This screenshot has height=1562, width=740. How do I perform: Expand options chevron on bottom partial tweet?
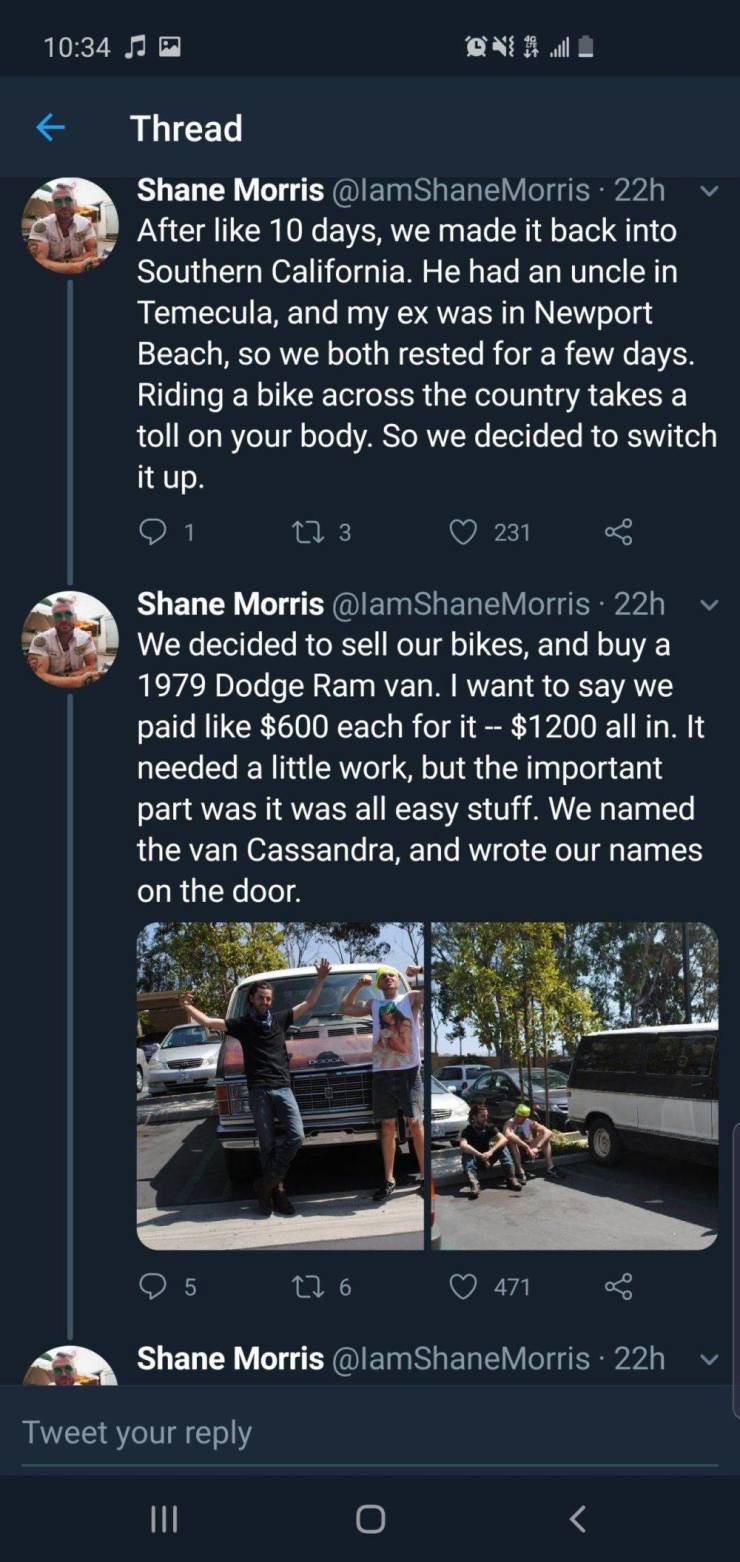tap(710, 1359)
